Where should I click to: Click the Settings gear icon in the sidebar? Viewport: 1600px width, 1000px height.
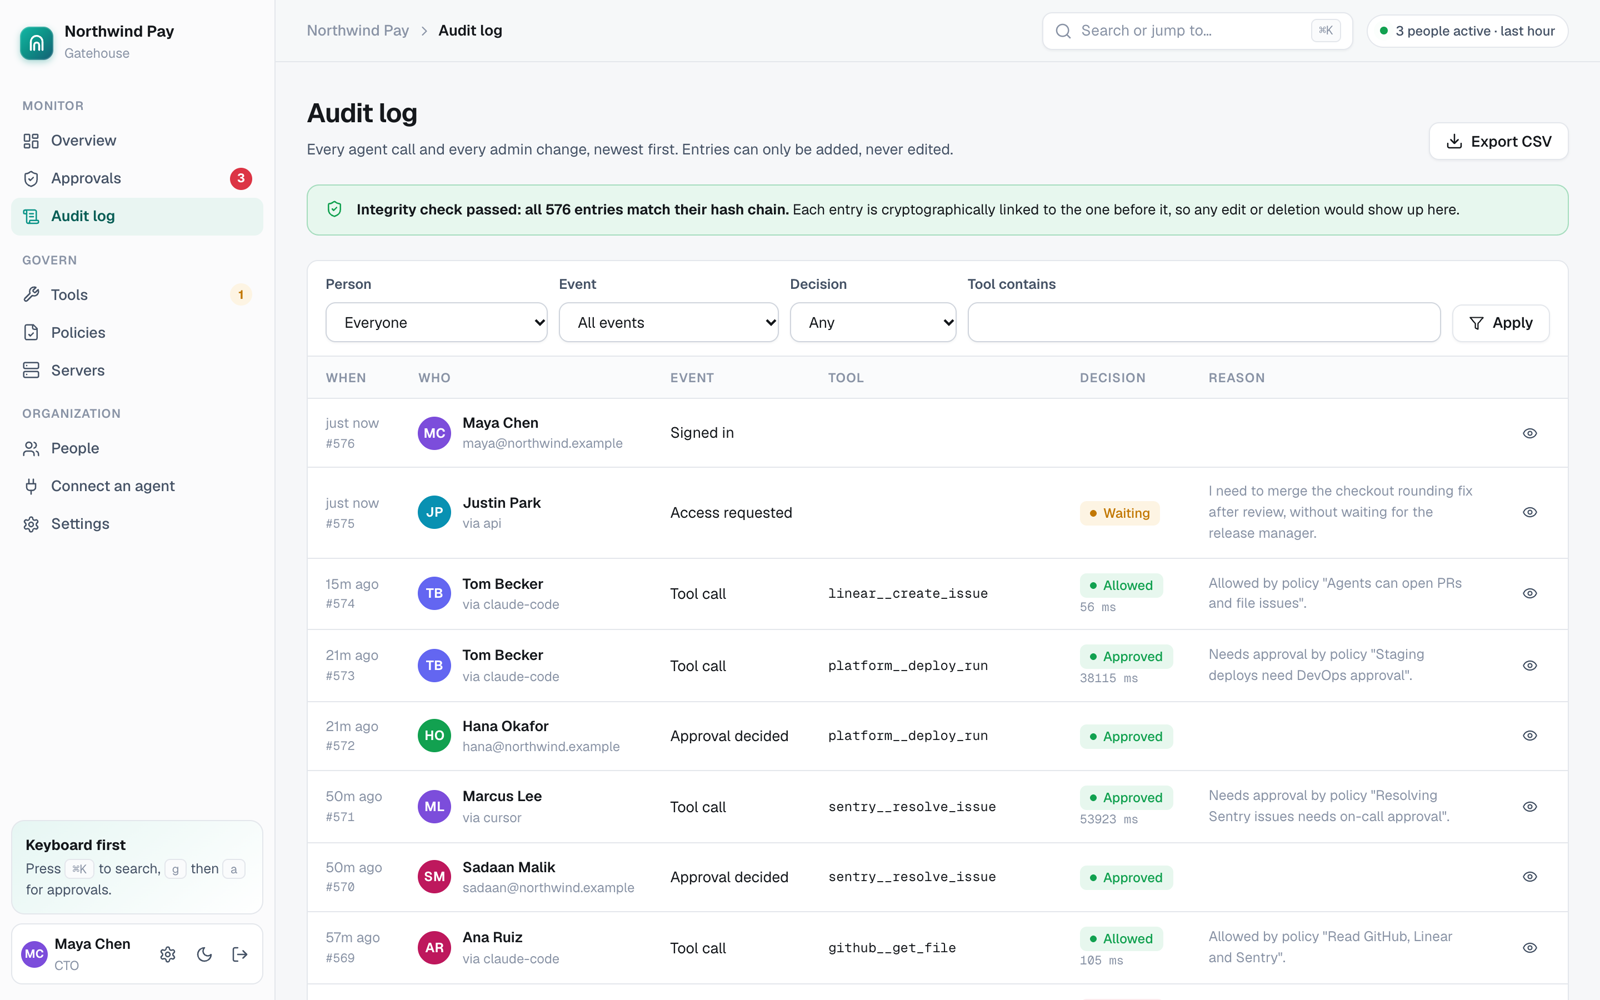pyautogui.click(x=31, y=525)
